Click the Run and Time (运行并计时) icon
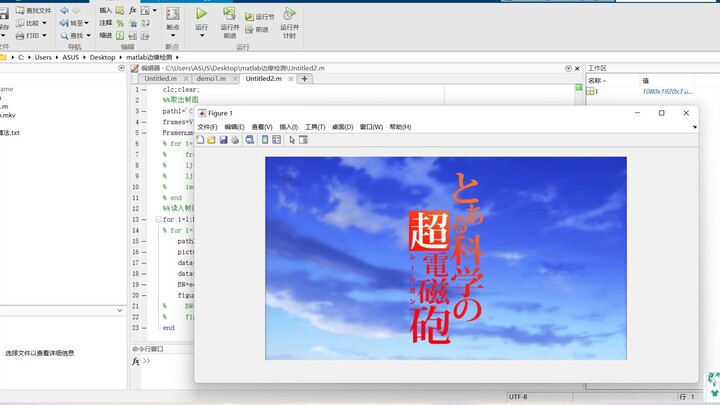 [289, 14]
